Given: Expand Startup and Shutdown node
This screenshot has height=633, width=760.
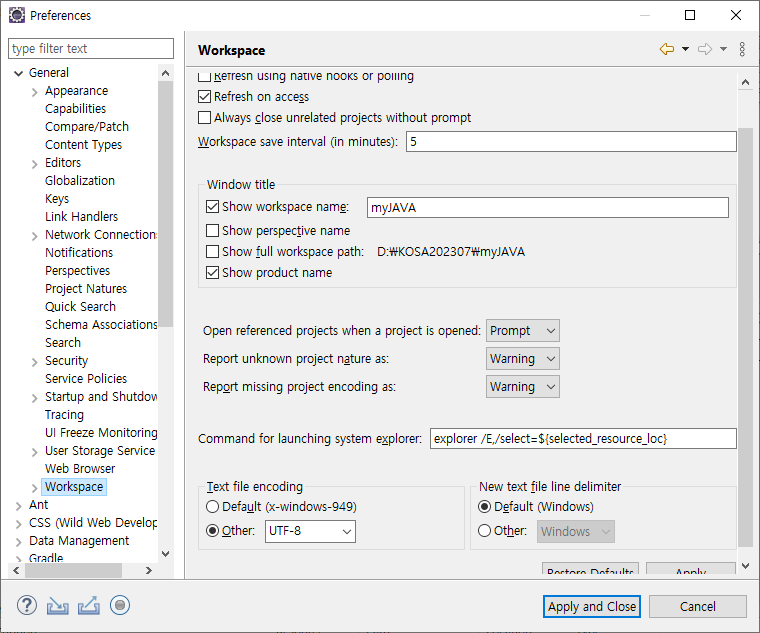Looking at the screenshot, I should click(34, 397).
